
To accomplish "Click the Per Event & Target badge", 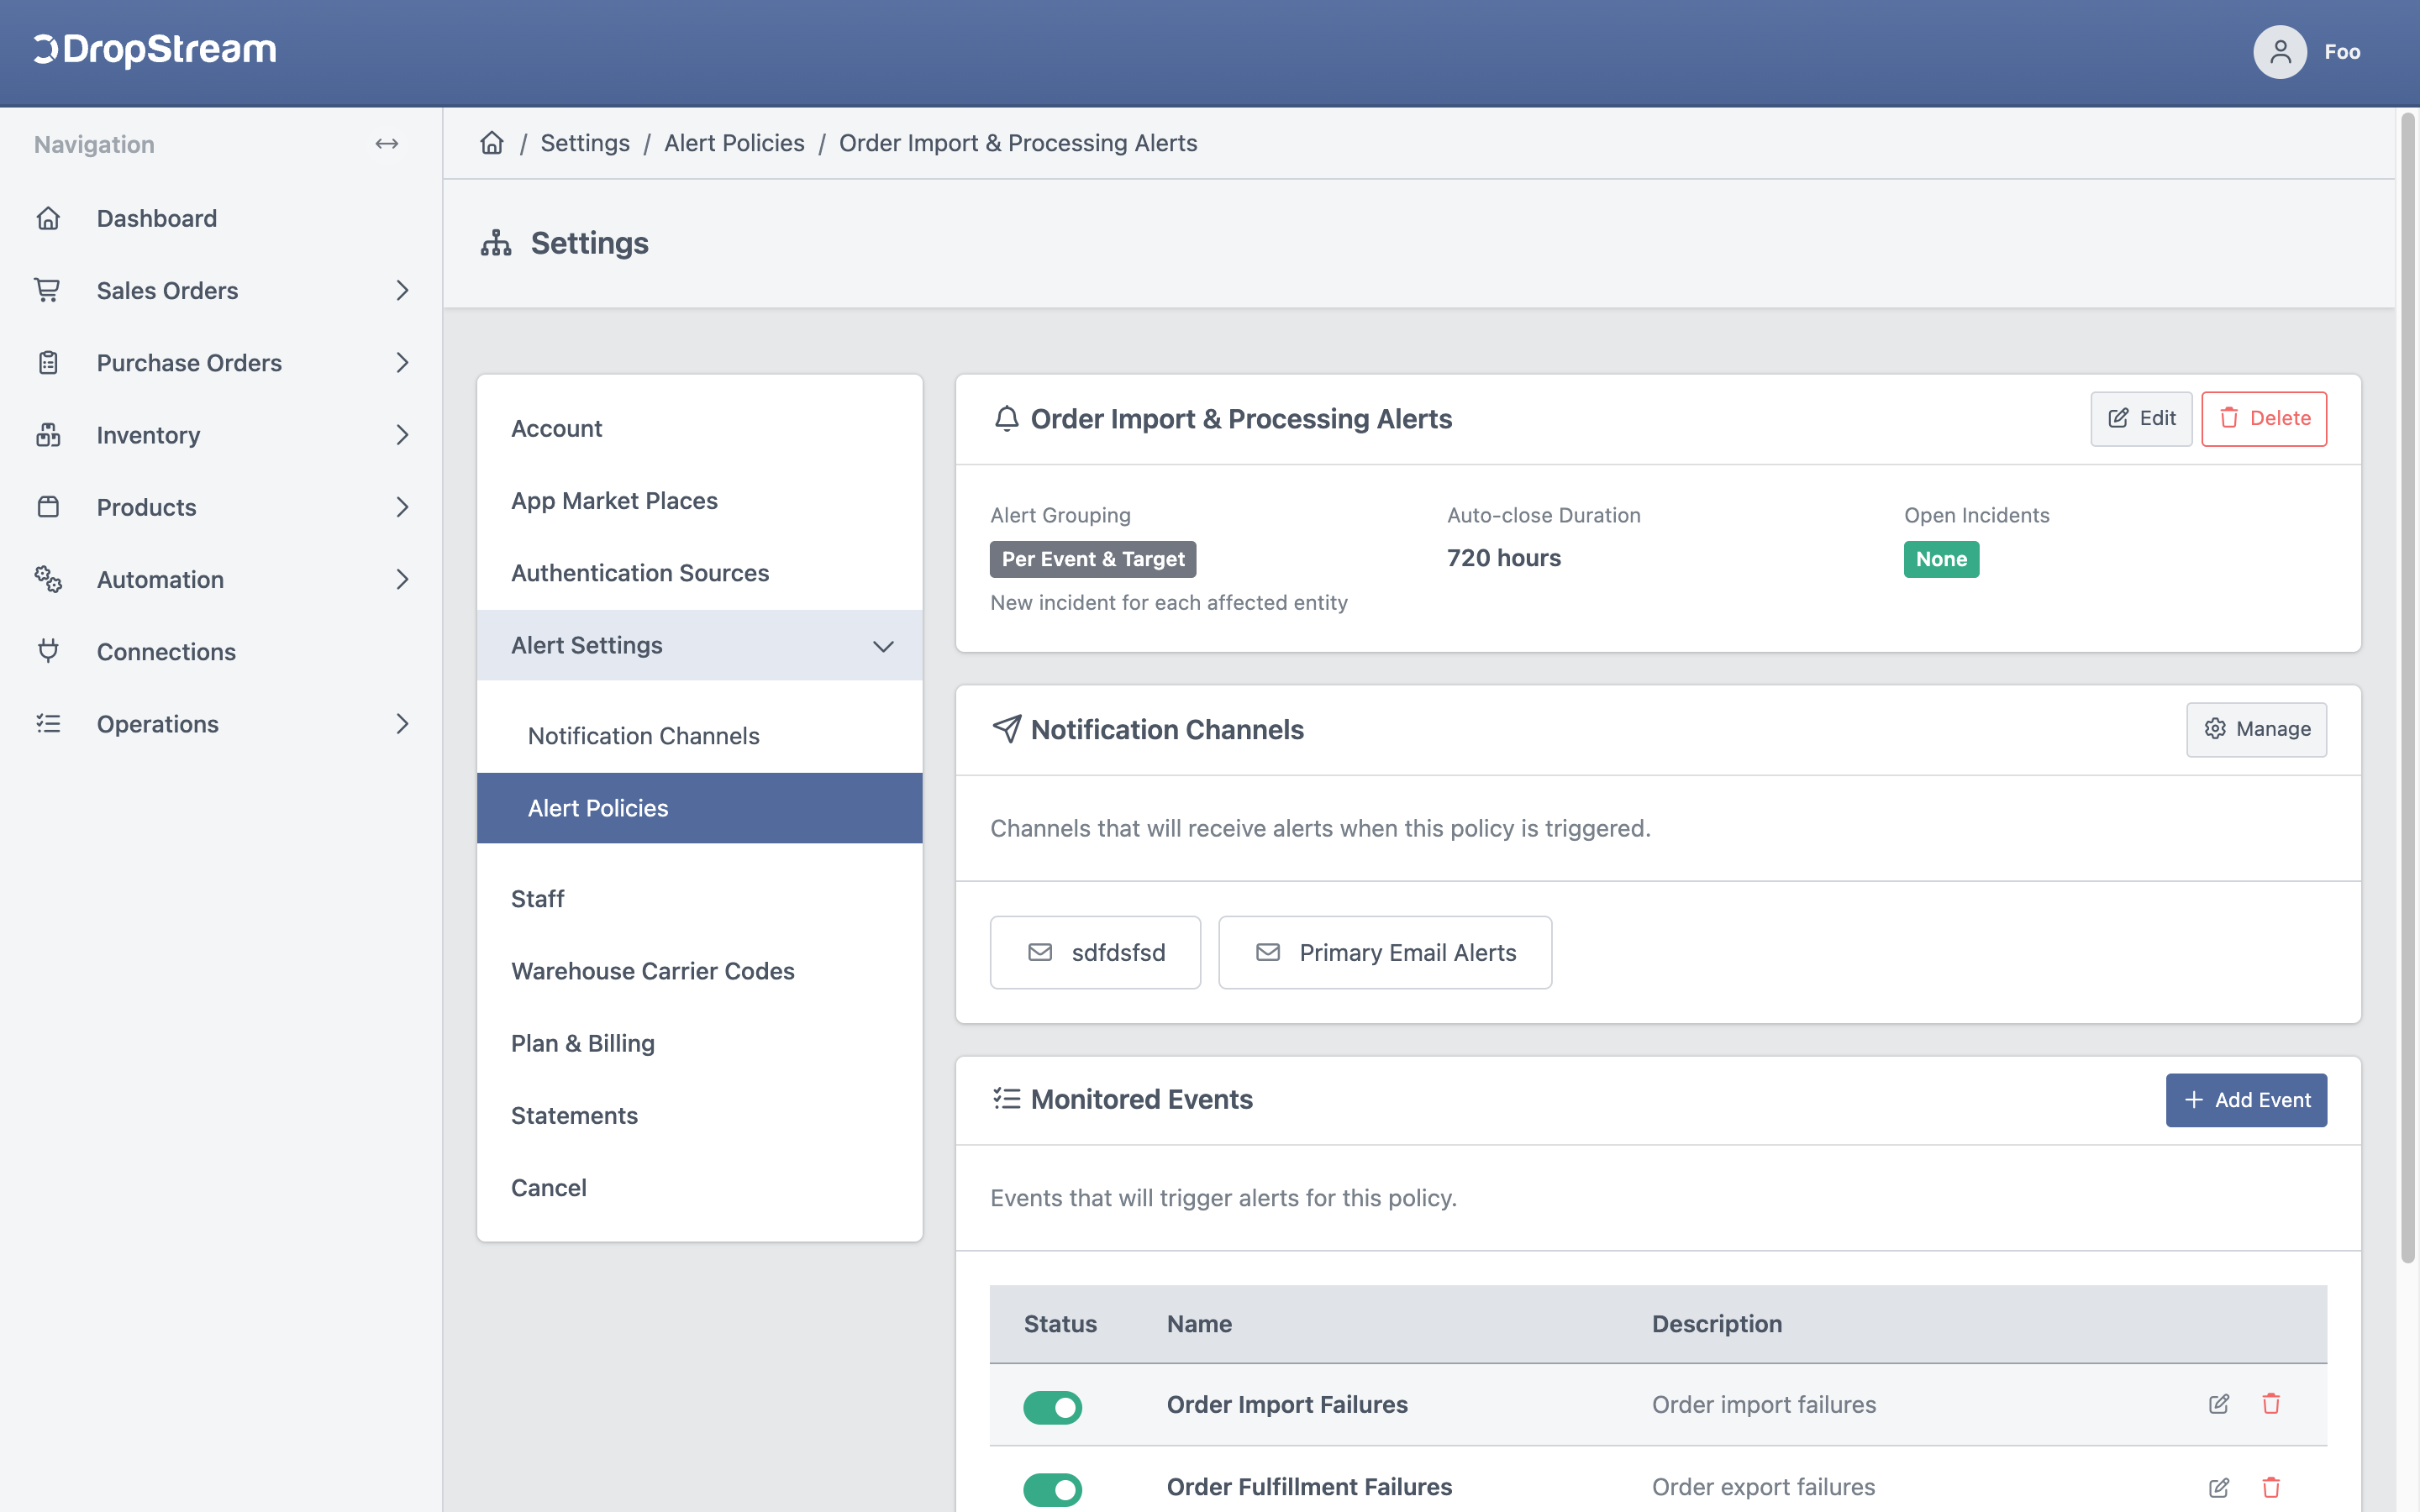I will tap(1093, 559).
